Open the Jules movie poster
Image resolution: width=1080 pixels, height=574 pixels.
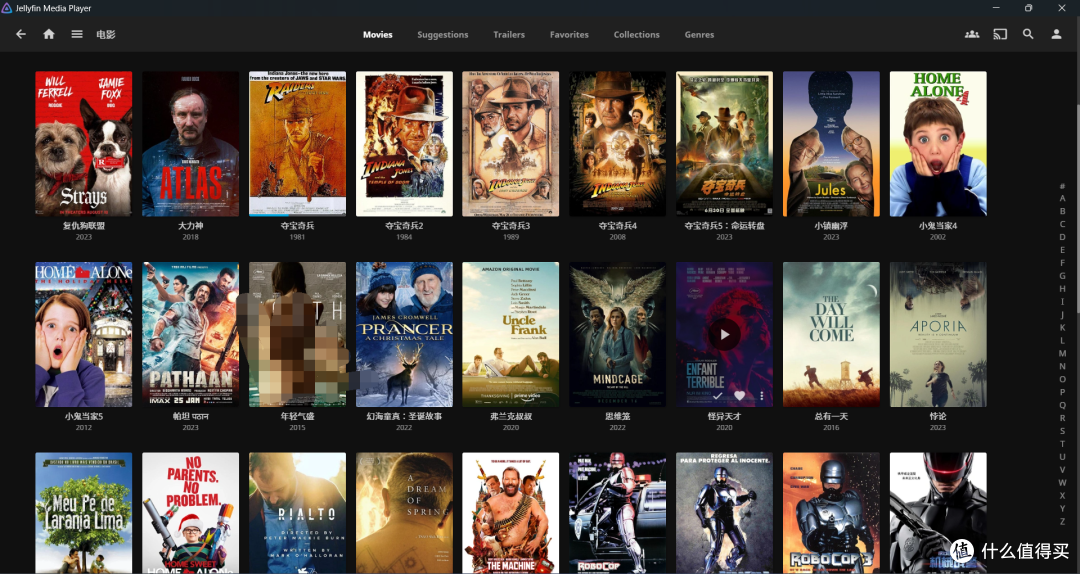pyautogui.click(x=831, y=144)
